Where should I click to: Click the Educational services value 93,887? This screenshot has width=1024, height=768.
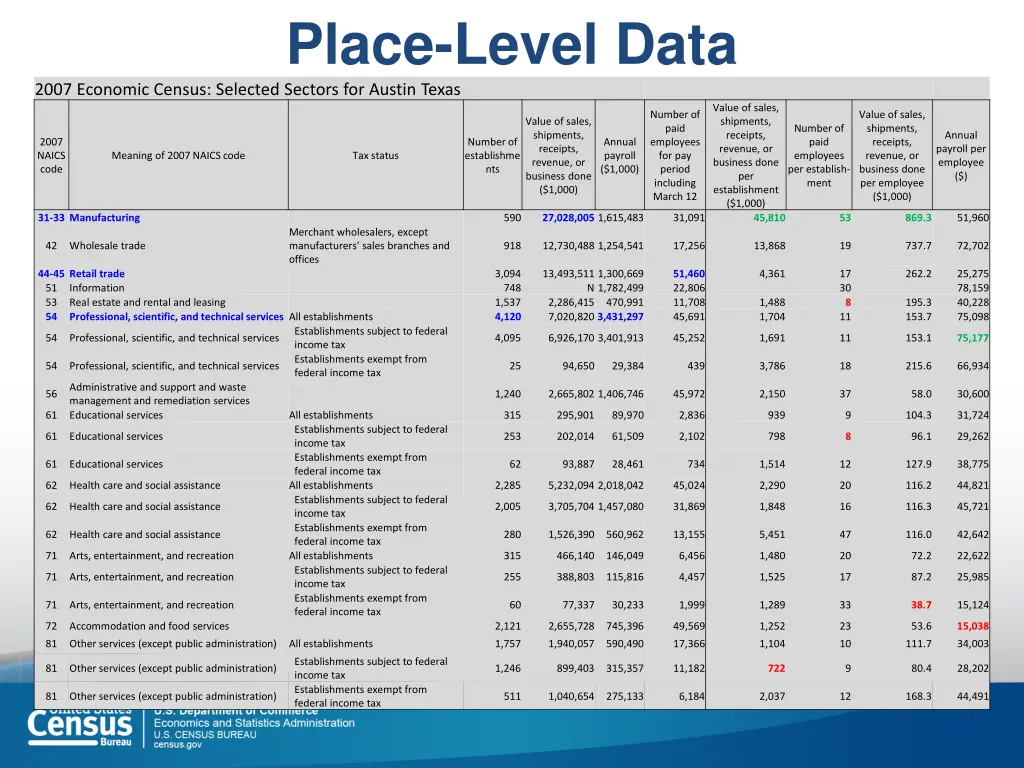pos(578,464)
